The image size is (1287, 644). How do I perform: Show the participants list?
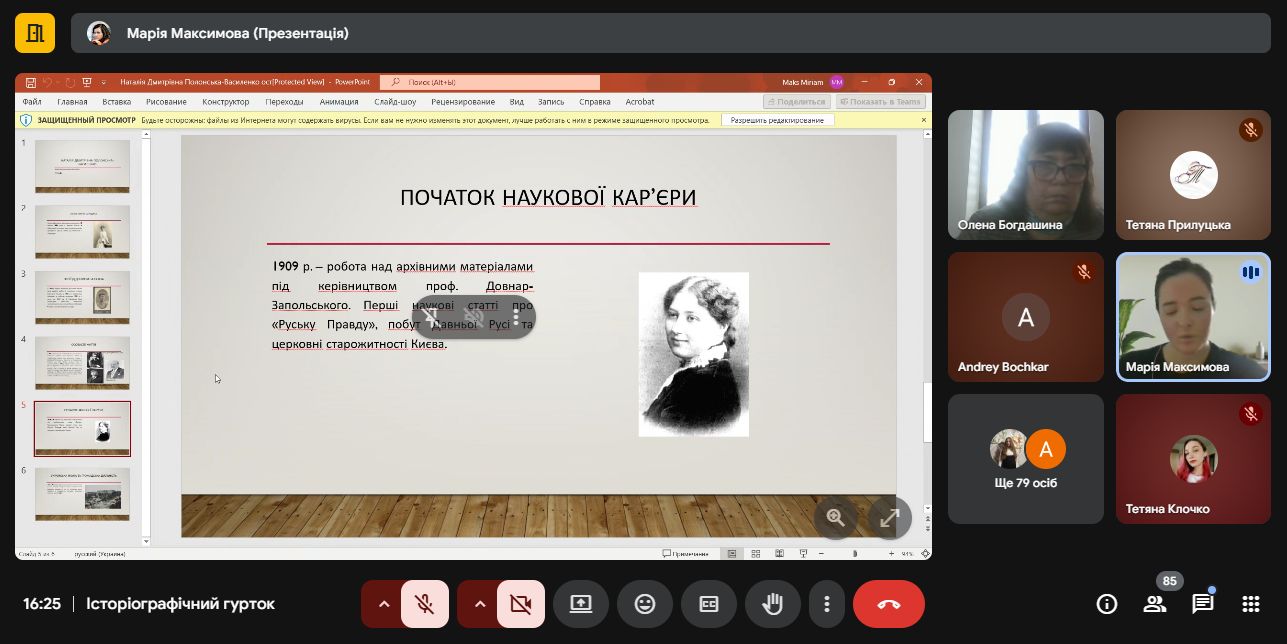(1155, 604)
